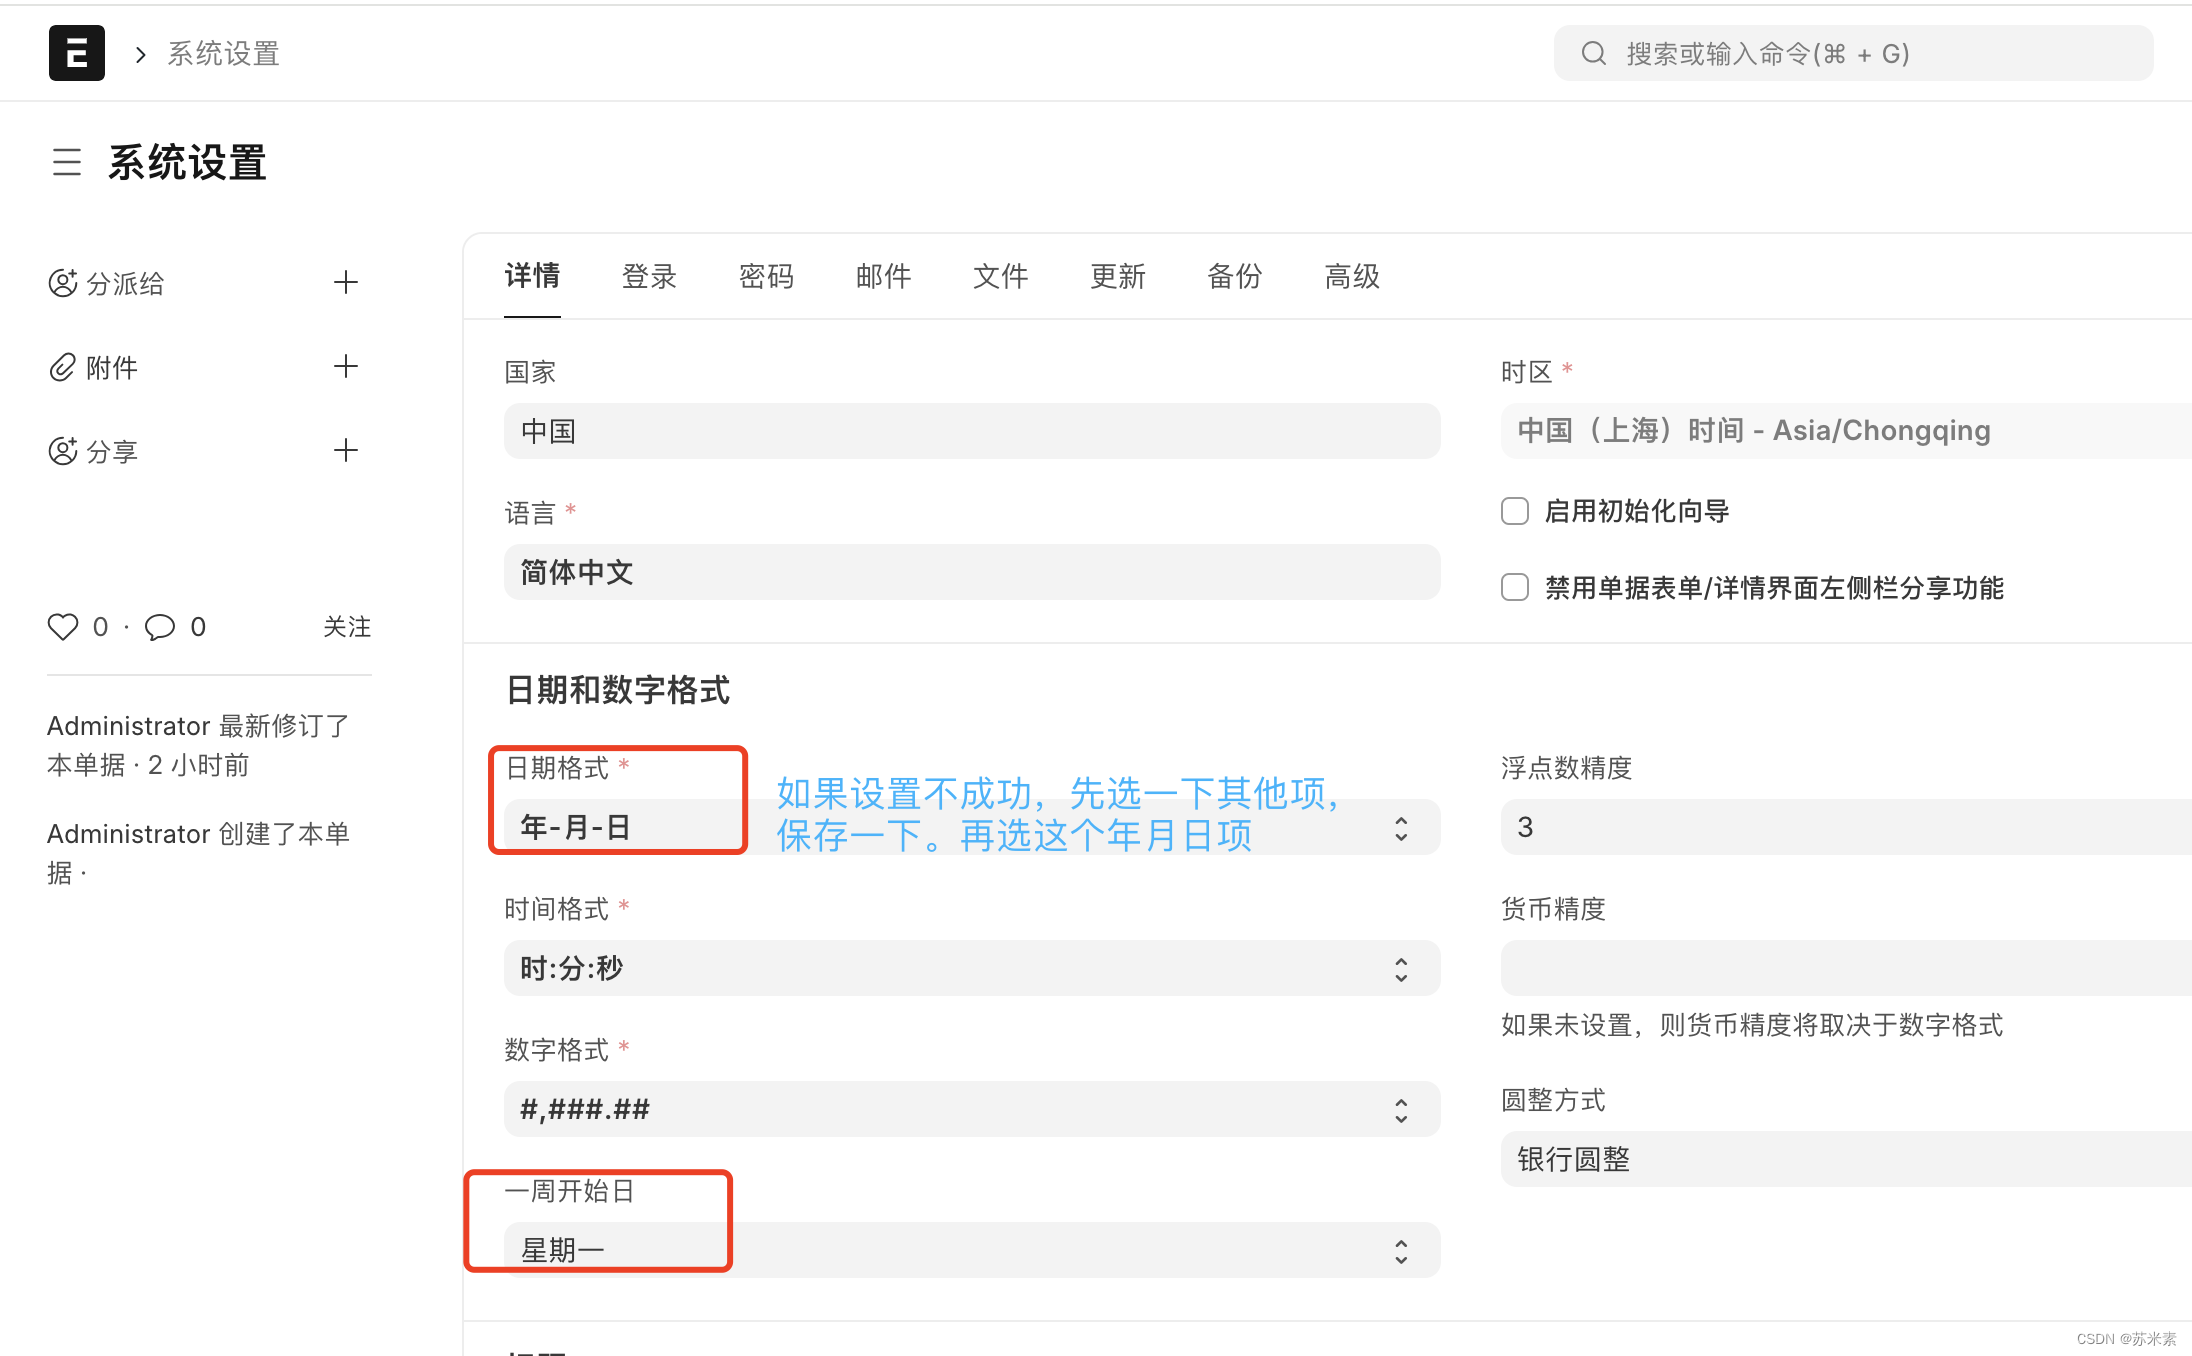This screenshot has width=2192, height=1356.
Task: Switch to the 登录 tab
Action: tap(649, 276)
